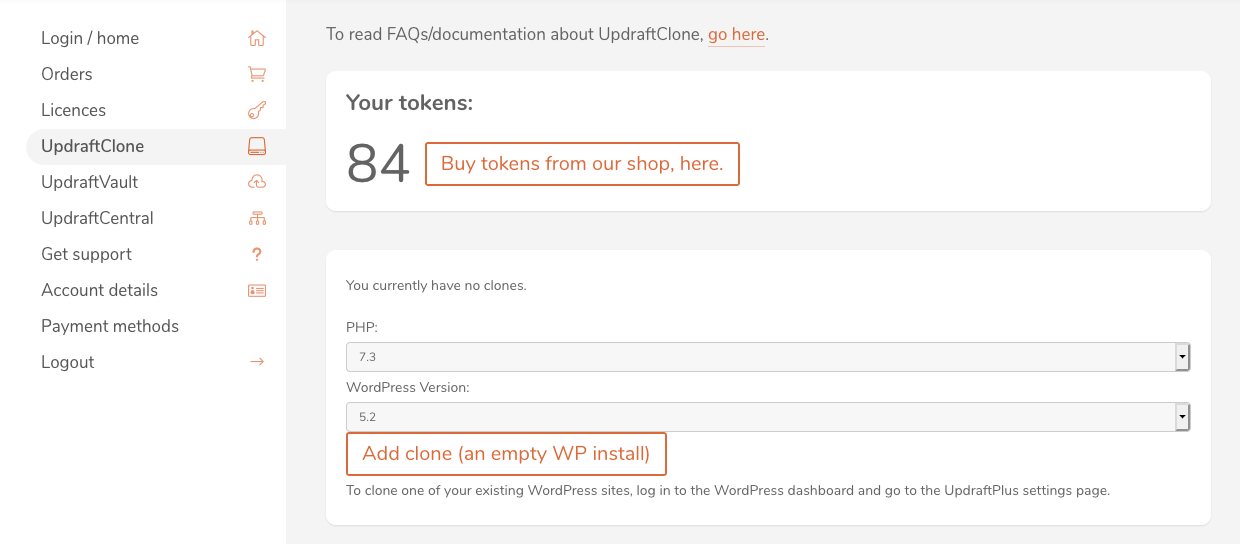
Task: Click Buy tokens from our shop button
Action: click(582, 164)
